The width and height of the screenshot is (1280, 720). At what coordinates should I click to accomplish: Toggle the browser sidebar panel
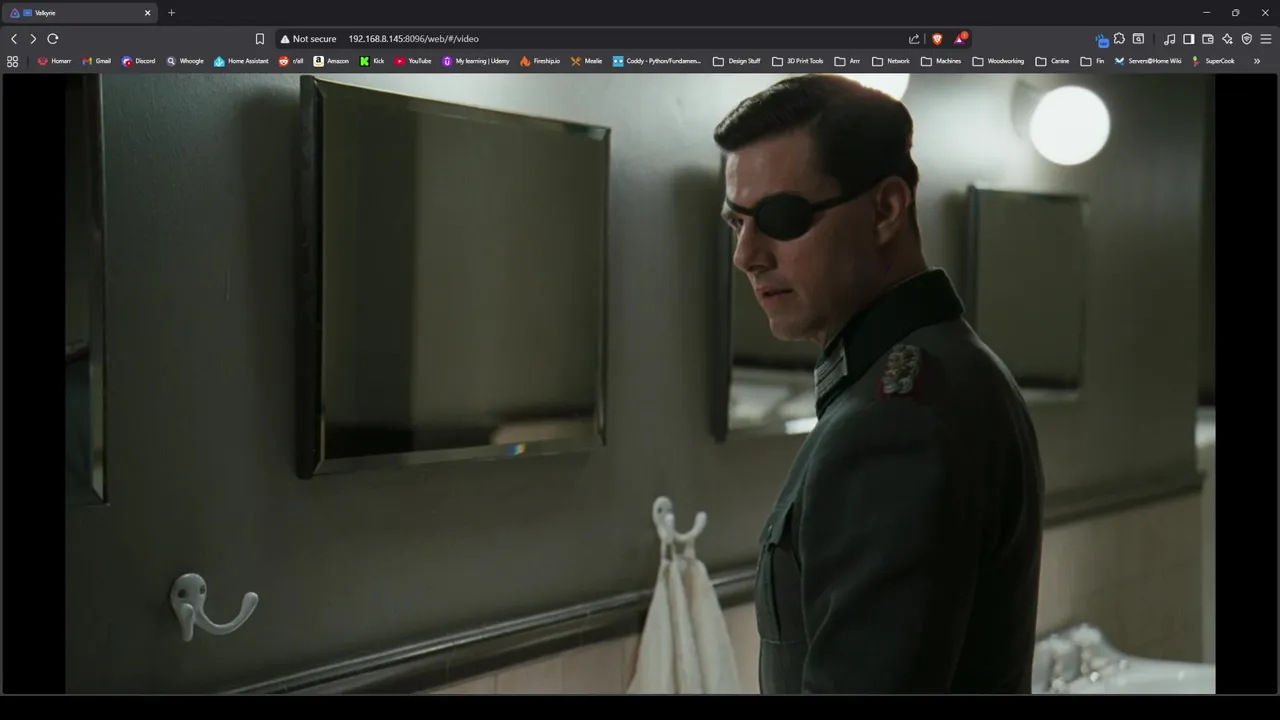click(1189, 39)
